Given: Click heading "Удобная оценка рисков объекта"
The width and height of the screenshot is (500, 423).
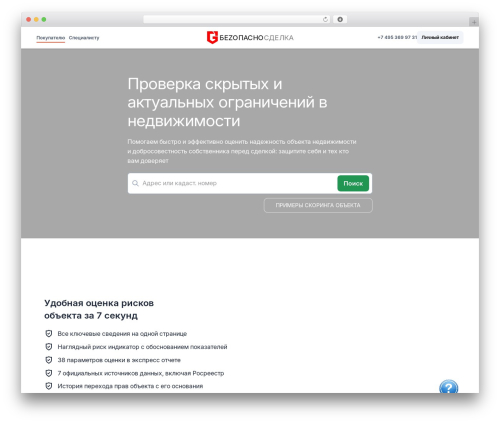Looking at the screenshot, I should click(99, 309).
